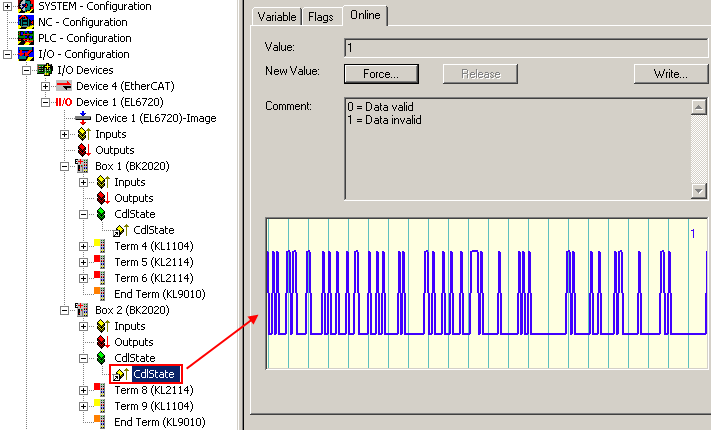Click the End Term (KL9010) icon under Box 1
The width and height of the screenshot is (711, 430).
pos(100,293)
